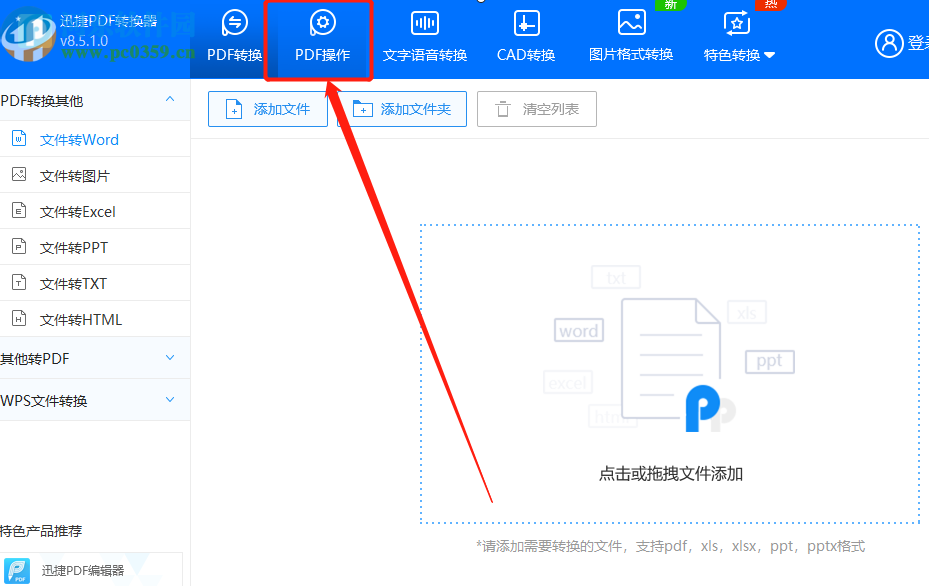This screenshot has width=929, height=586.
Task: Select the 文件转TXT conversion icon
Action: click(18, 282)
